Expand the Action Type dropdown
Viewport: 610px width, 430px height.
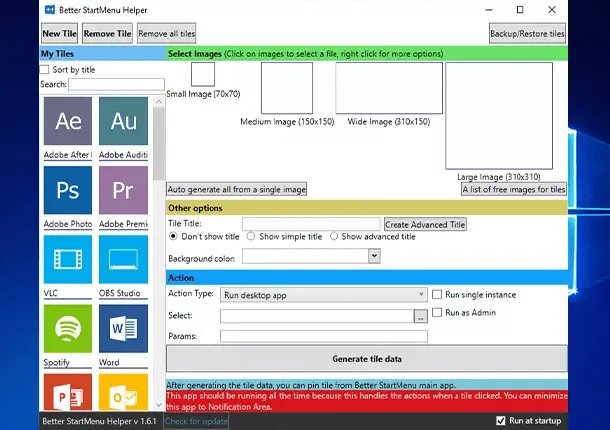point(324,295)
